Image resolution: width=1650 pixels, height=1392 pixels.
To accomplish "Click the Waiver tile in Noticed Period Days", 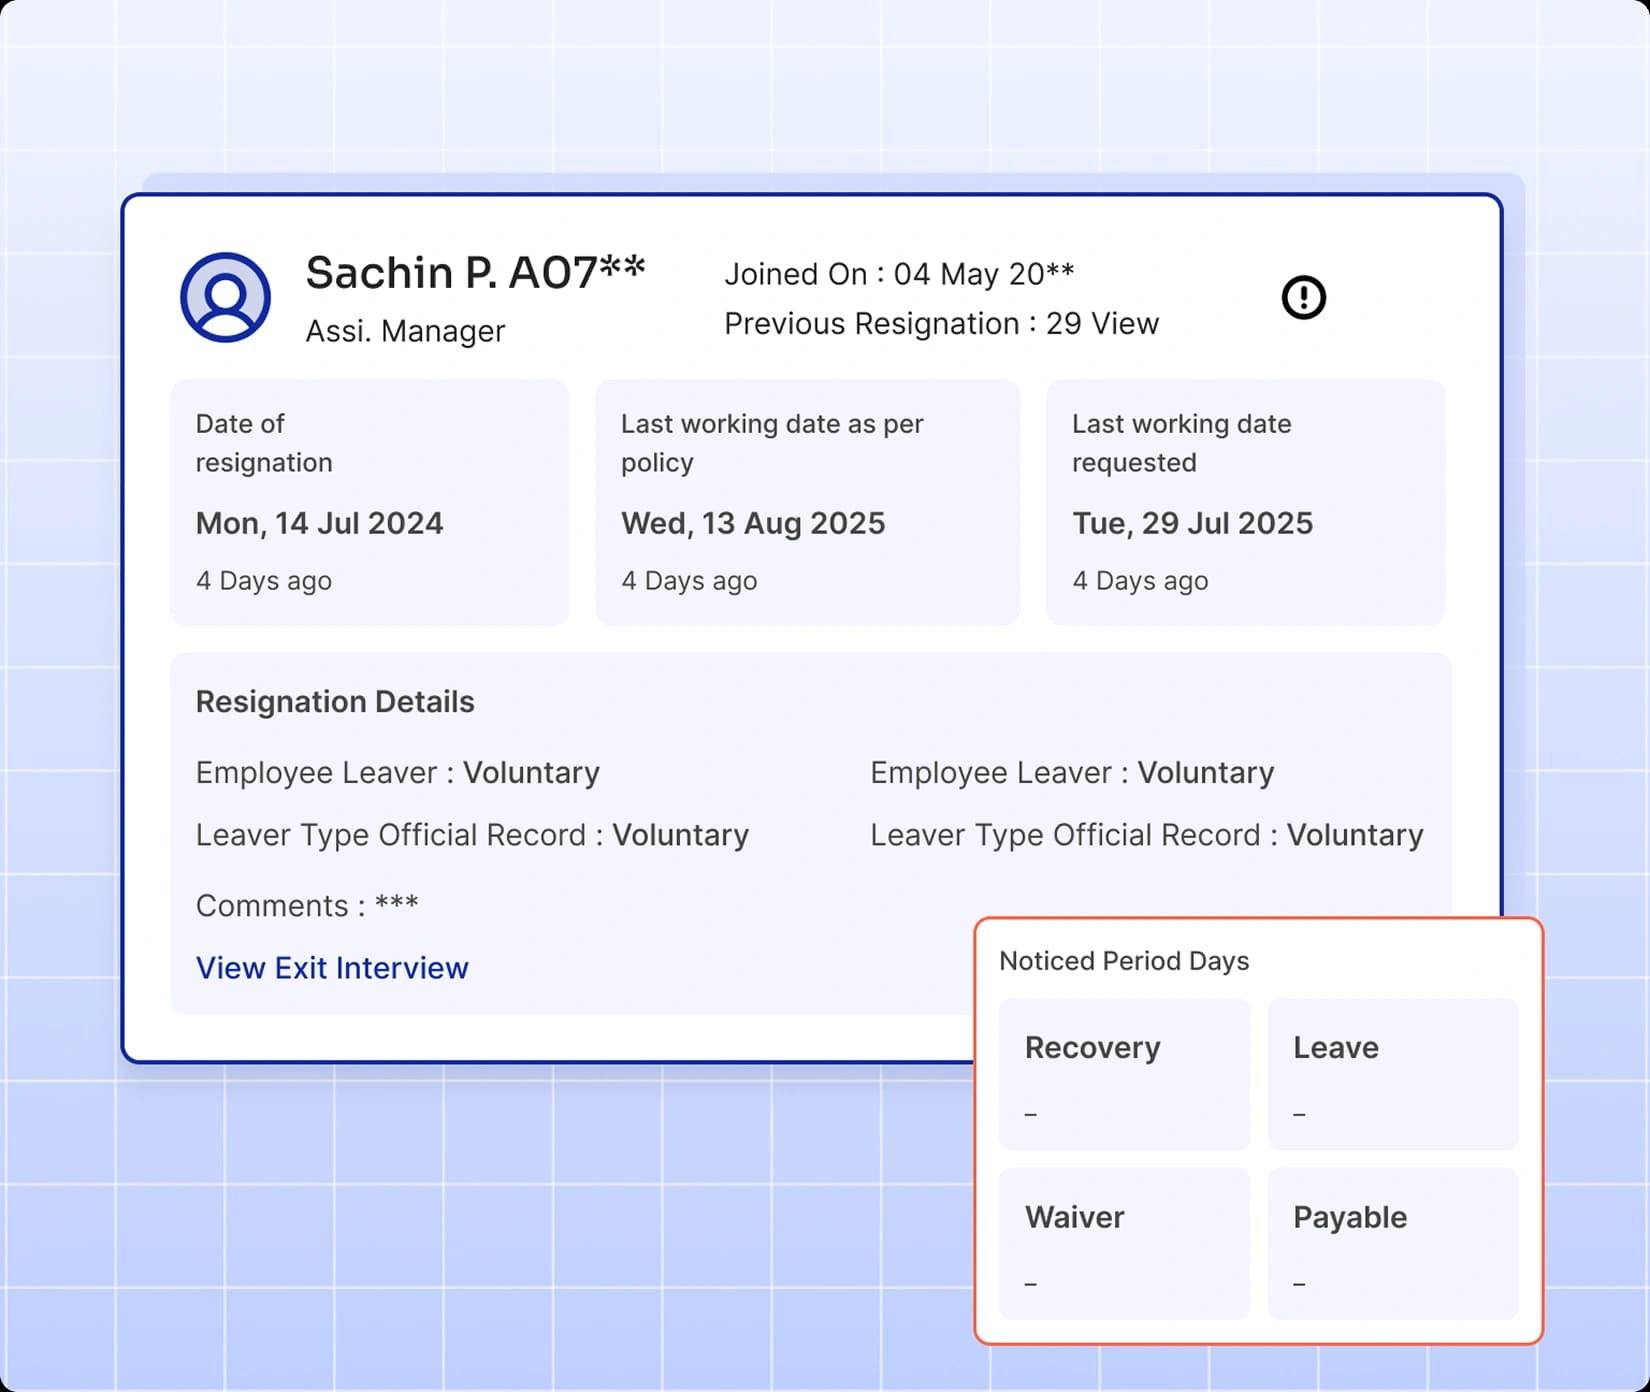I will tap(1123, 1244).
